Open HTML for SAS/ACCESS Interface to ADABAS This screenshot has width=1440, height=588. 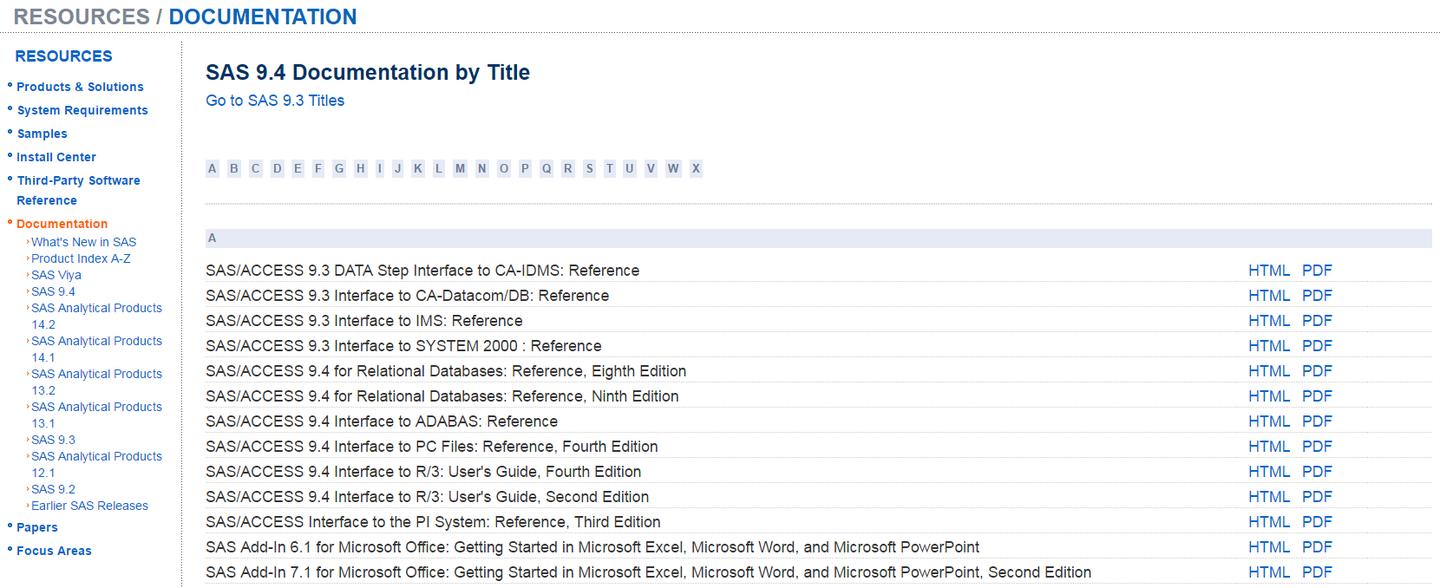pos(1269,421)
